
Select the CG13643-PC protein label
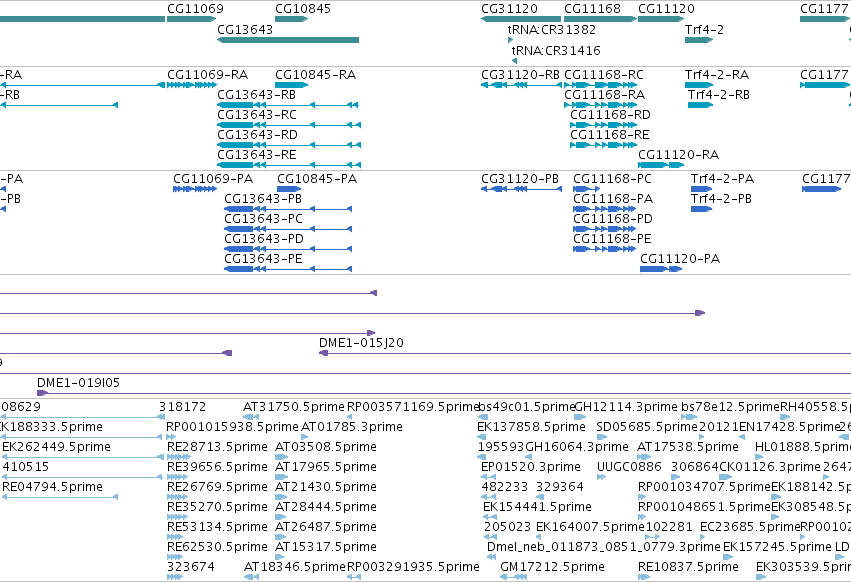pyautogui.click(x=263, y=219)
